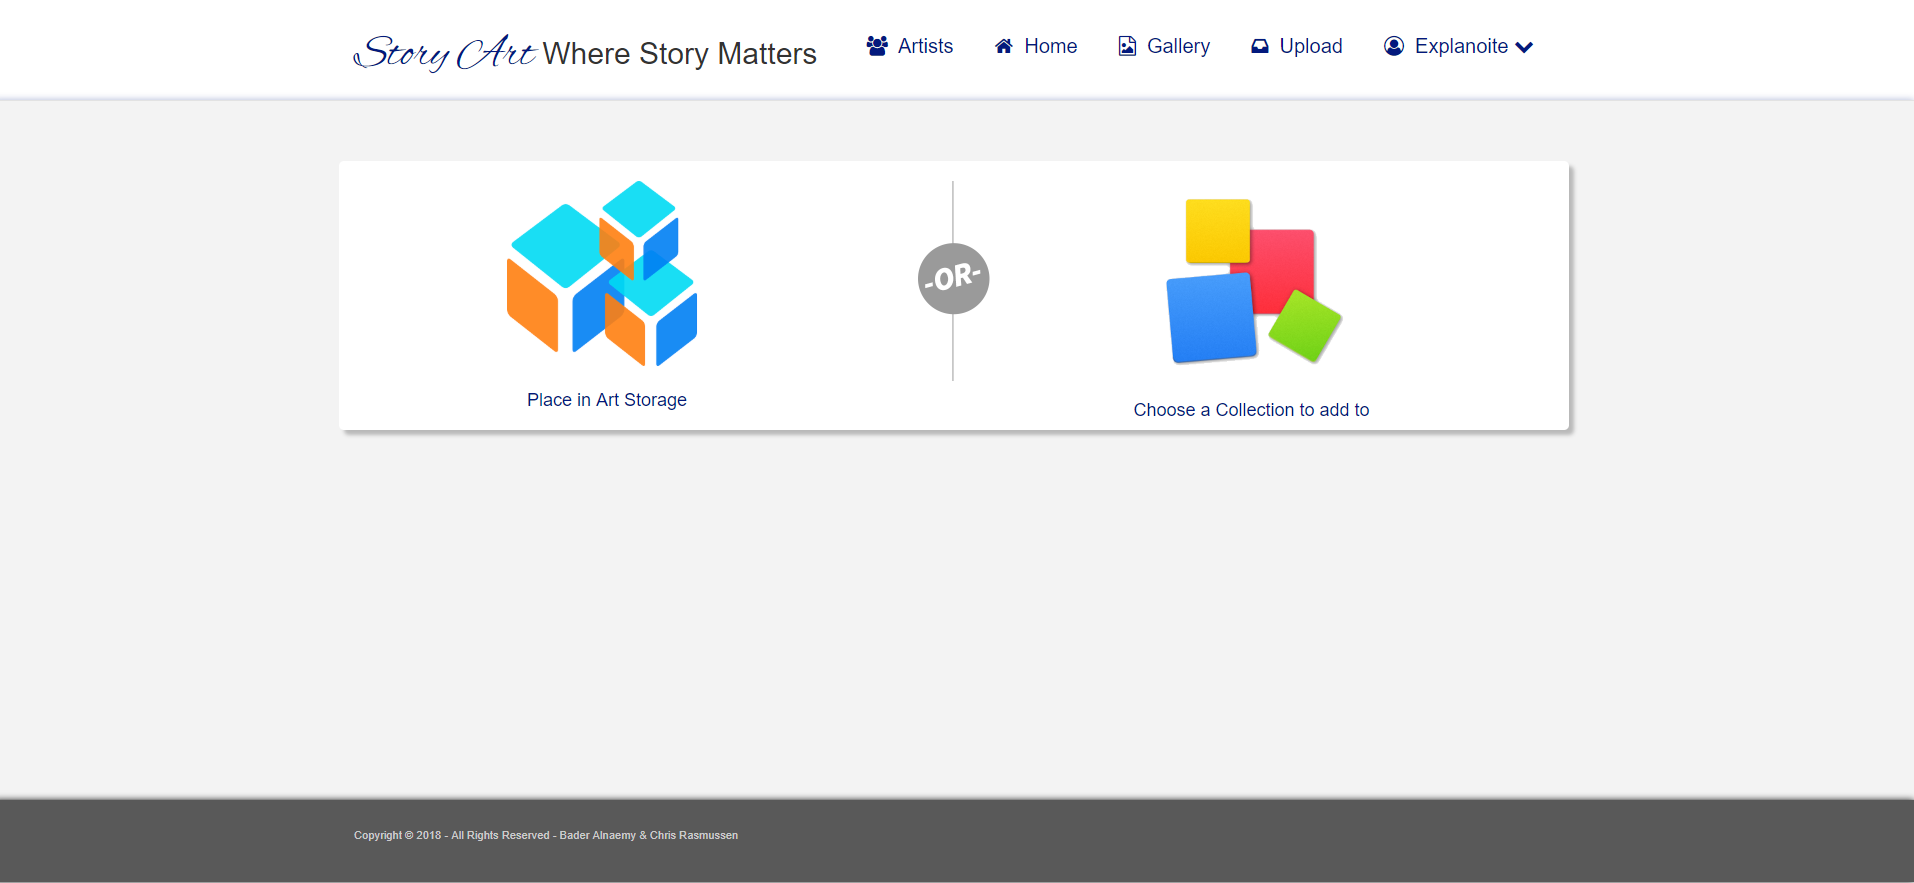Open the Upload menu item
This screenshot has width=1914, height=883.
point(1310,46)
